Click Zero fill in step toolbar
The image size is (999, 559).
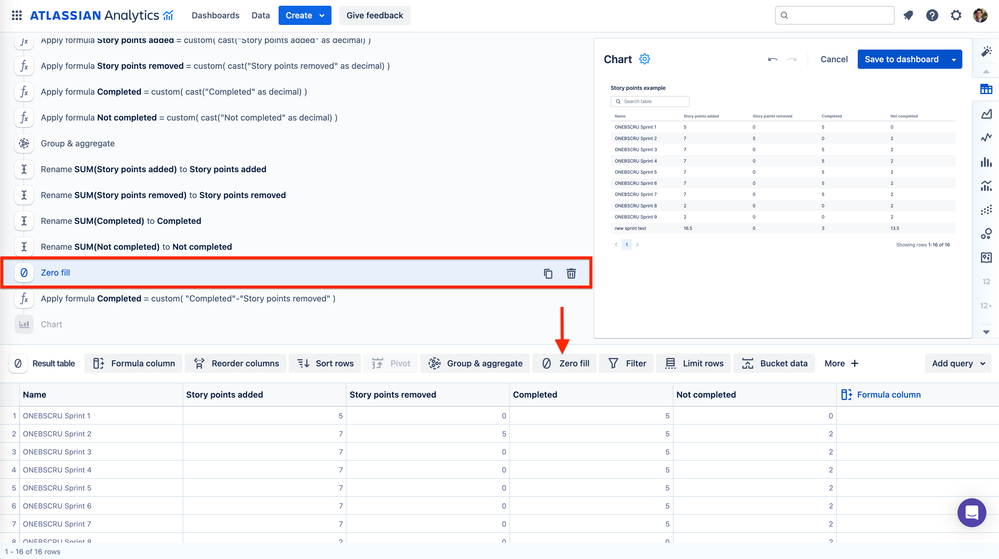tap(565, 363)
